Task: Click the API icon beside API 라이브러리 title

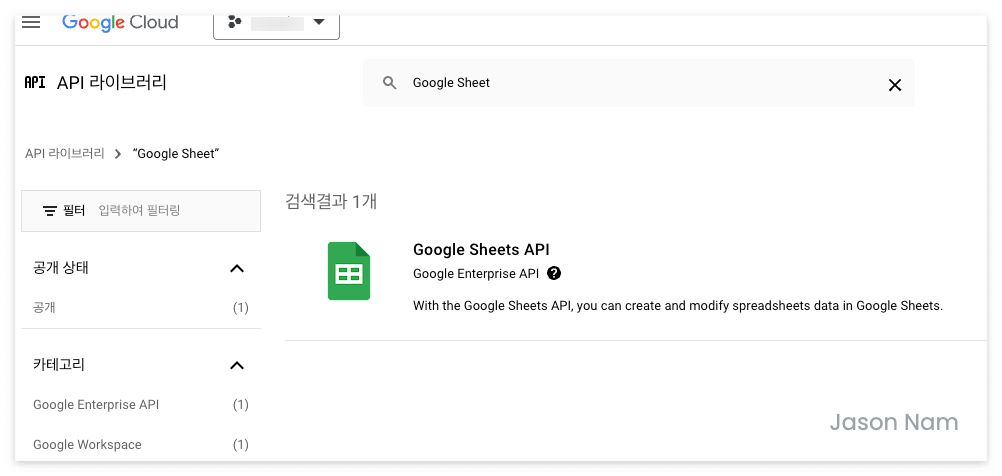Action: pyautogui.click(x=35, y=83)
